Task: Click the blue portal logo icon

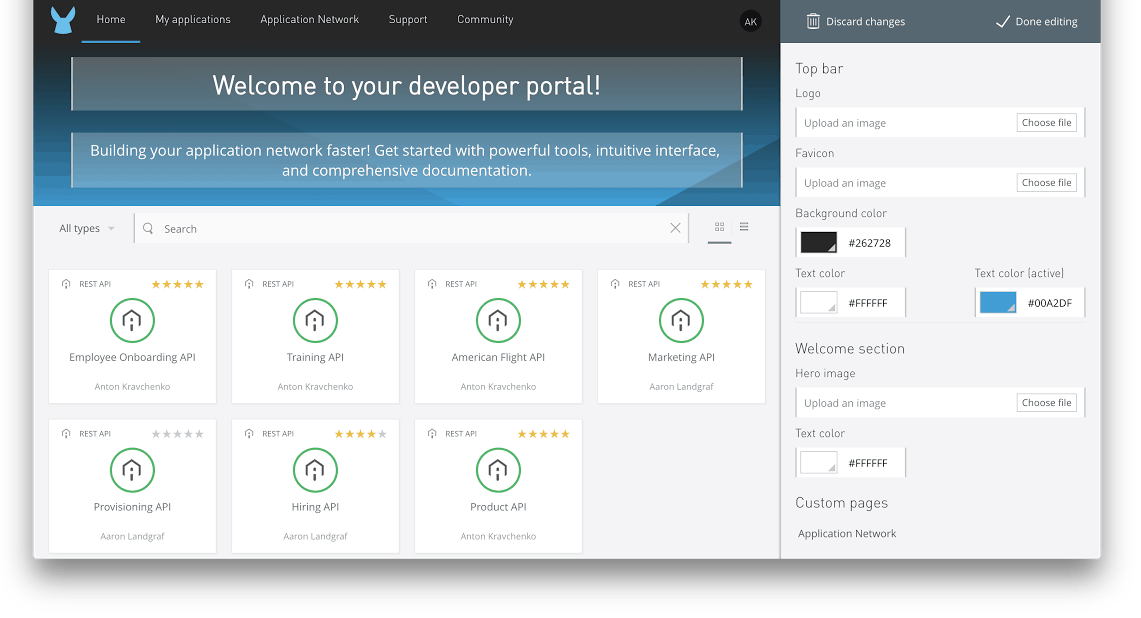Action: tap(63, 20)
